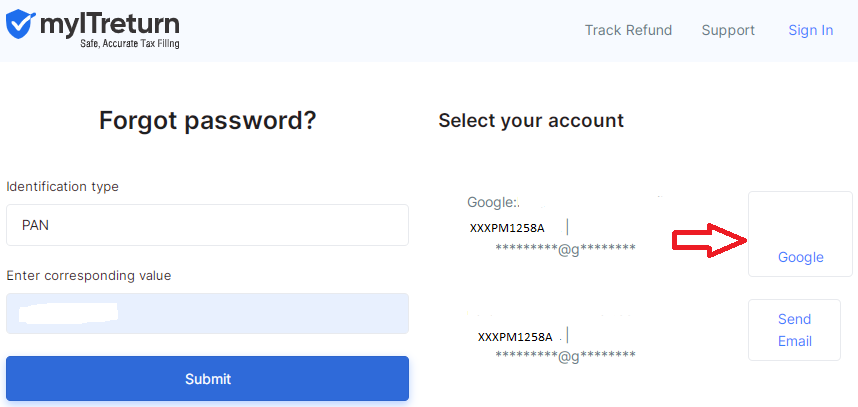Click the Identification type label
The width and height of the screenshot is (858, 407).
[x=62, y=187]
